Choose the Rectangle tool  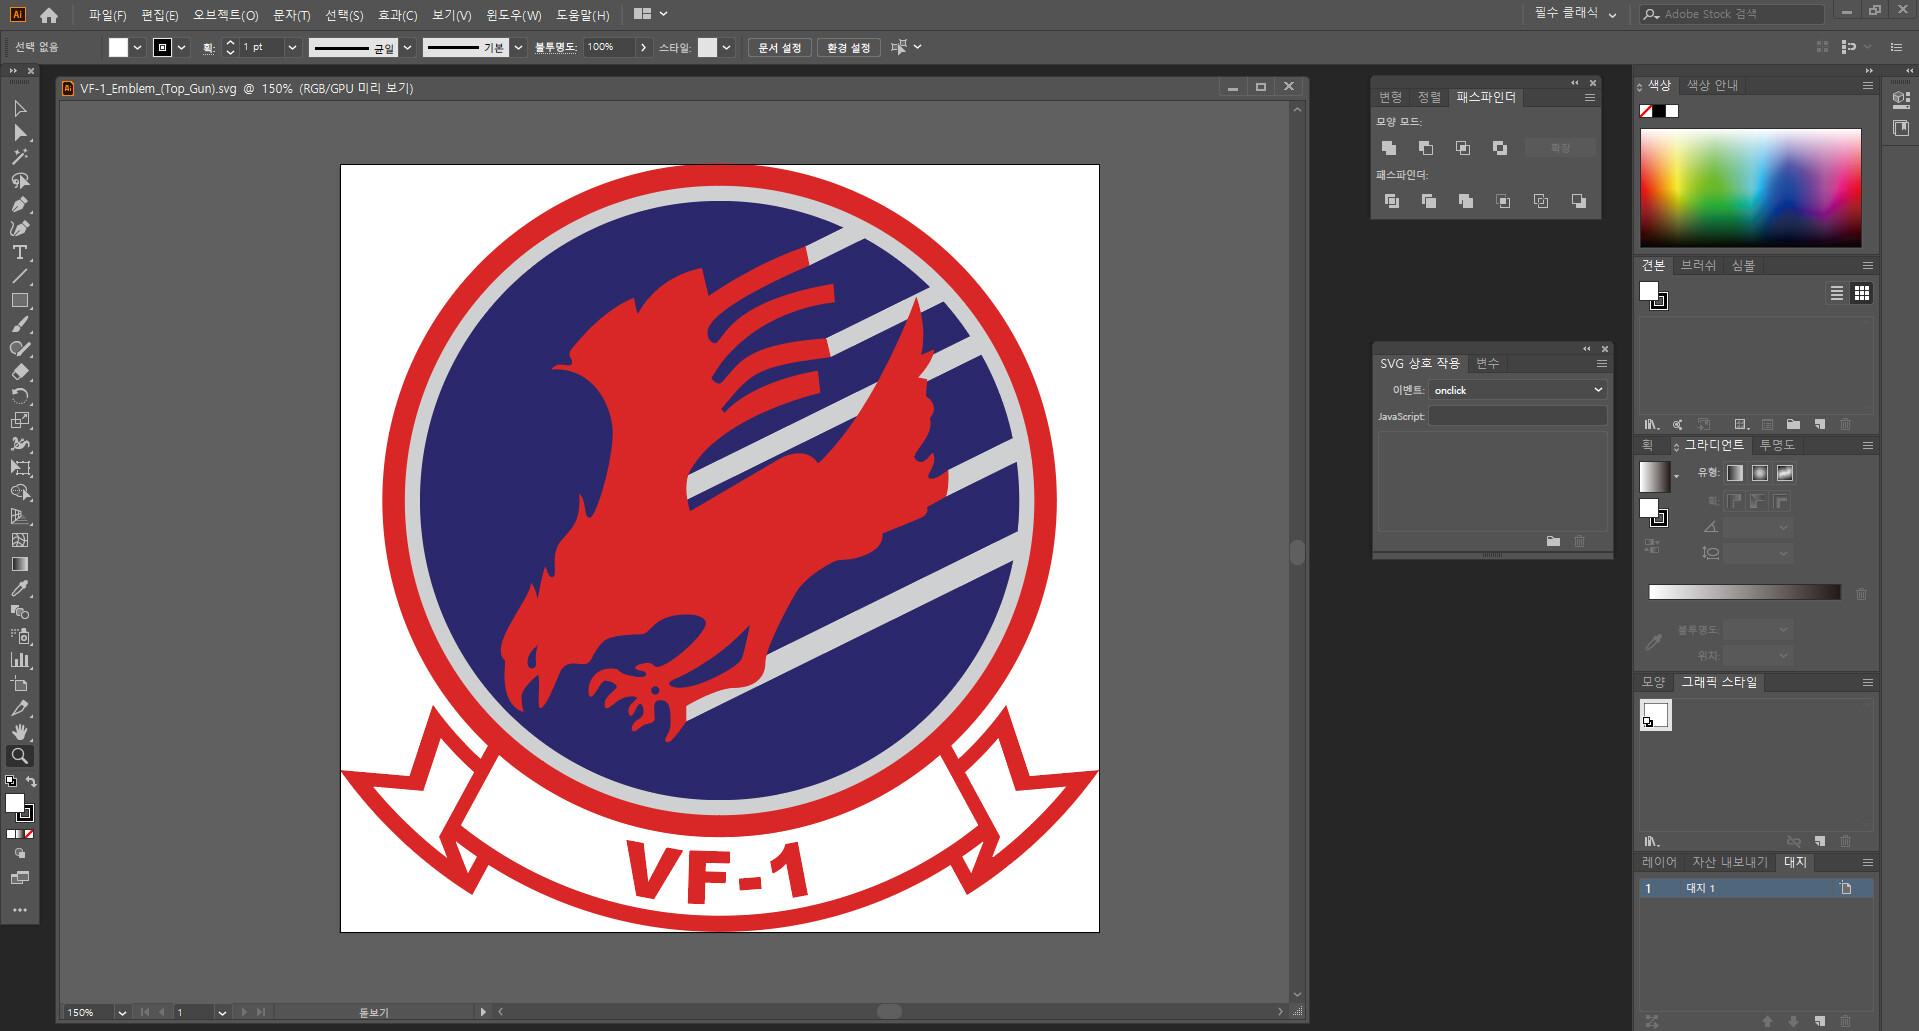(20, 300)
